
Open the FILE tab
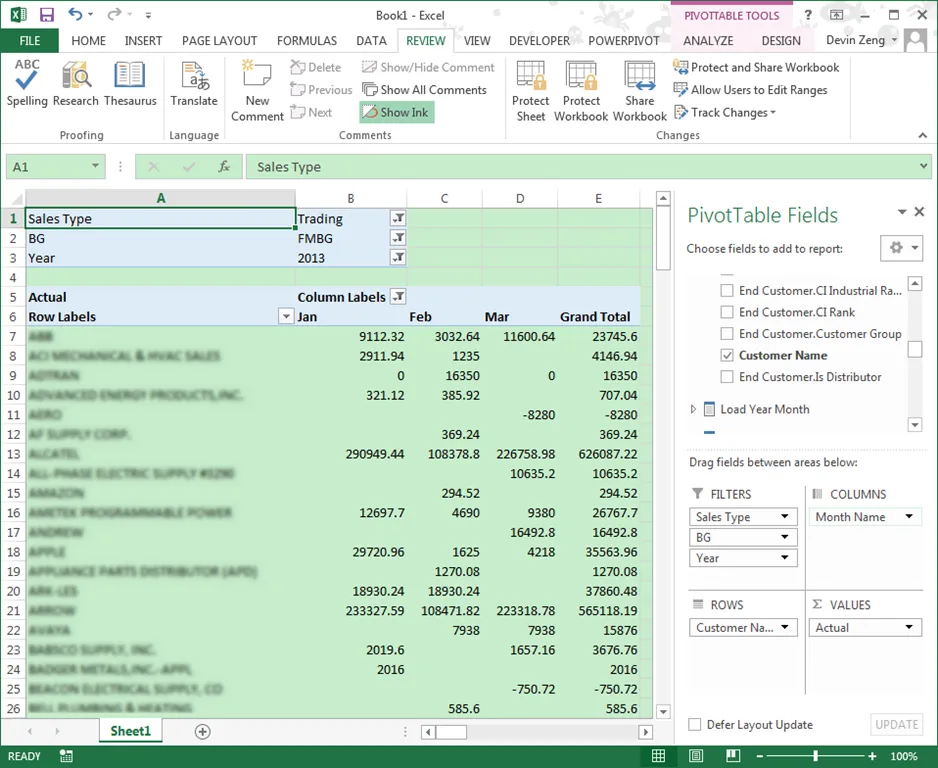[x=29, y=41]
